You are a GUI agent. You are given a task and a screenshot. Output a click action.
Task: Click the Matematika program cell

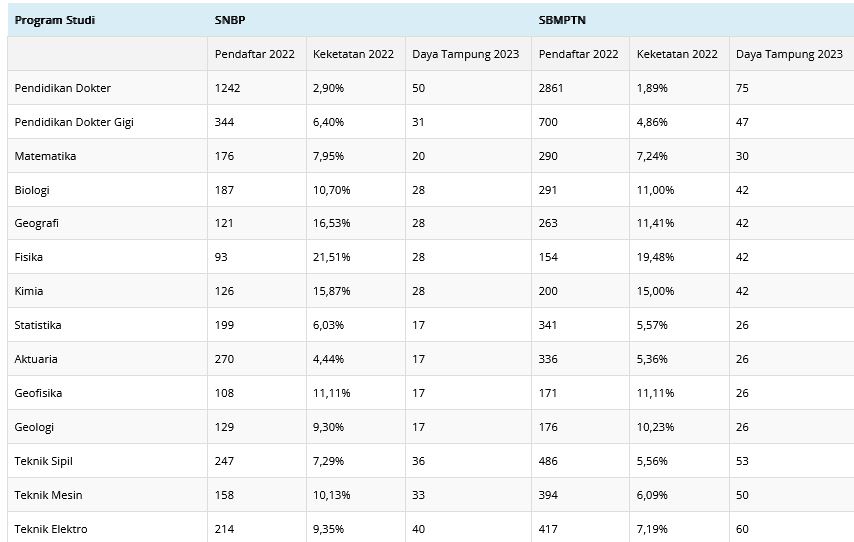pyautogui.click(x=107, y=156)
